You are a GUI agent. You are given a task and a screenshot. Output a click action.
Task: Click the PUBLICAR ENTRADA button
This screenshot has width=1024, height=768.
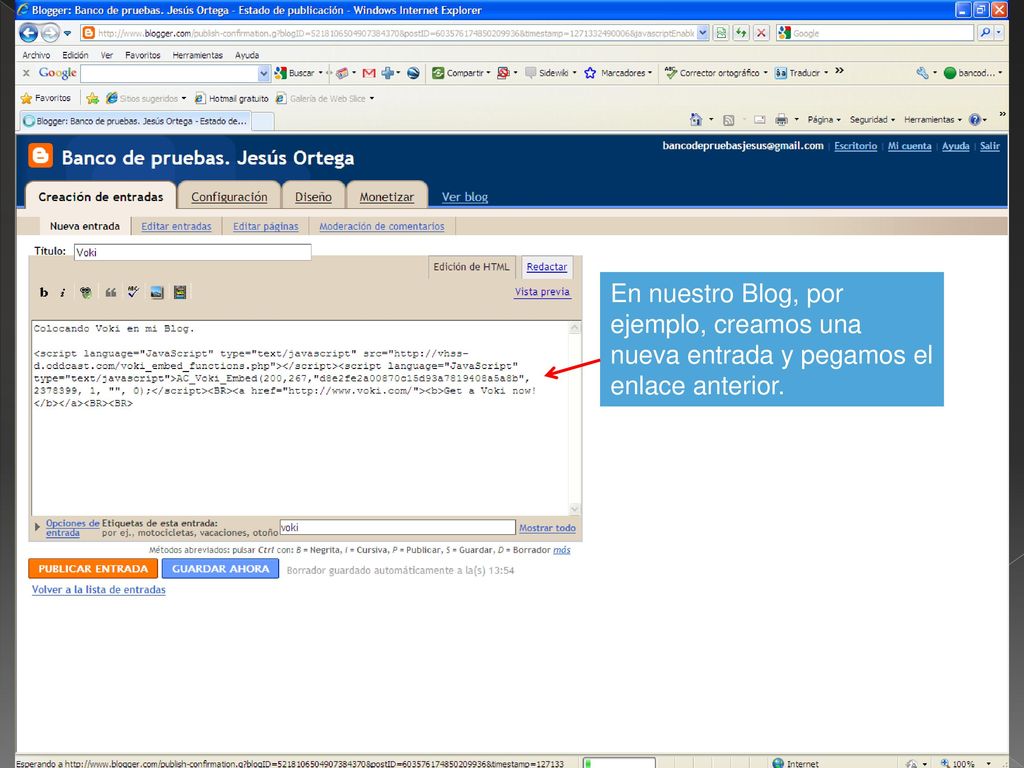[93, 569]
